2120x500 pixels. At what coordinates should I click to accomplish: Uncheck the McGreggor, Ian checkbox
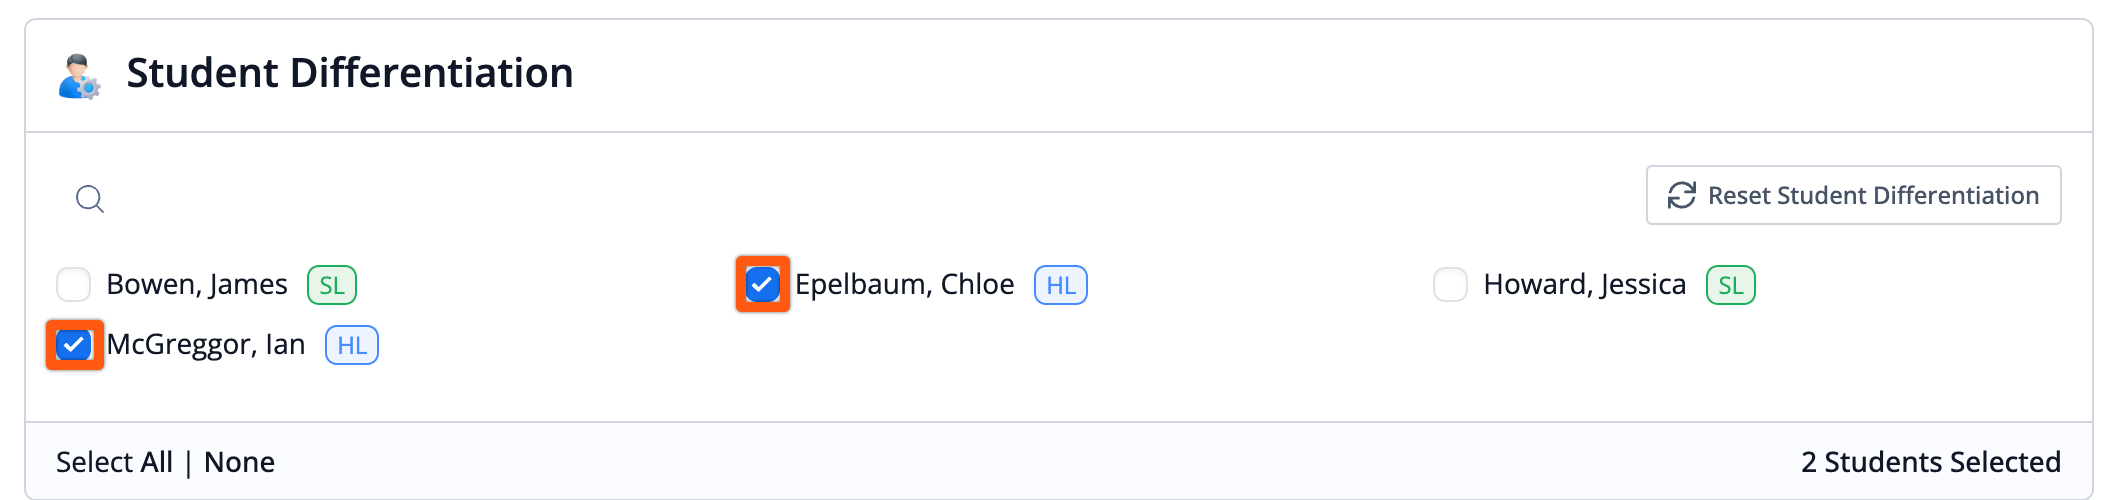(x=74, y=345)
